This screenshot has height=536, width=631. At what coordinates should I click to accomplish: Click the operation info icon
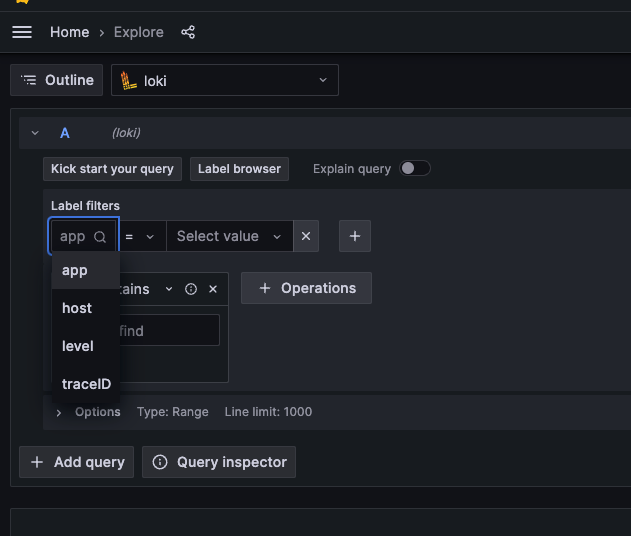[x=191, y=289]
